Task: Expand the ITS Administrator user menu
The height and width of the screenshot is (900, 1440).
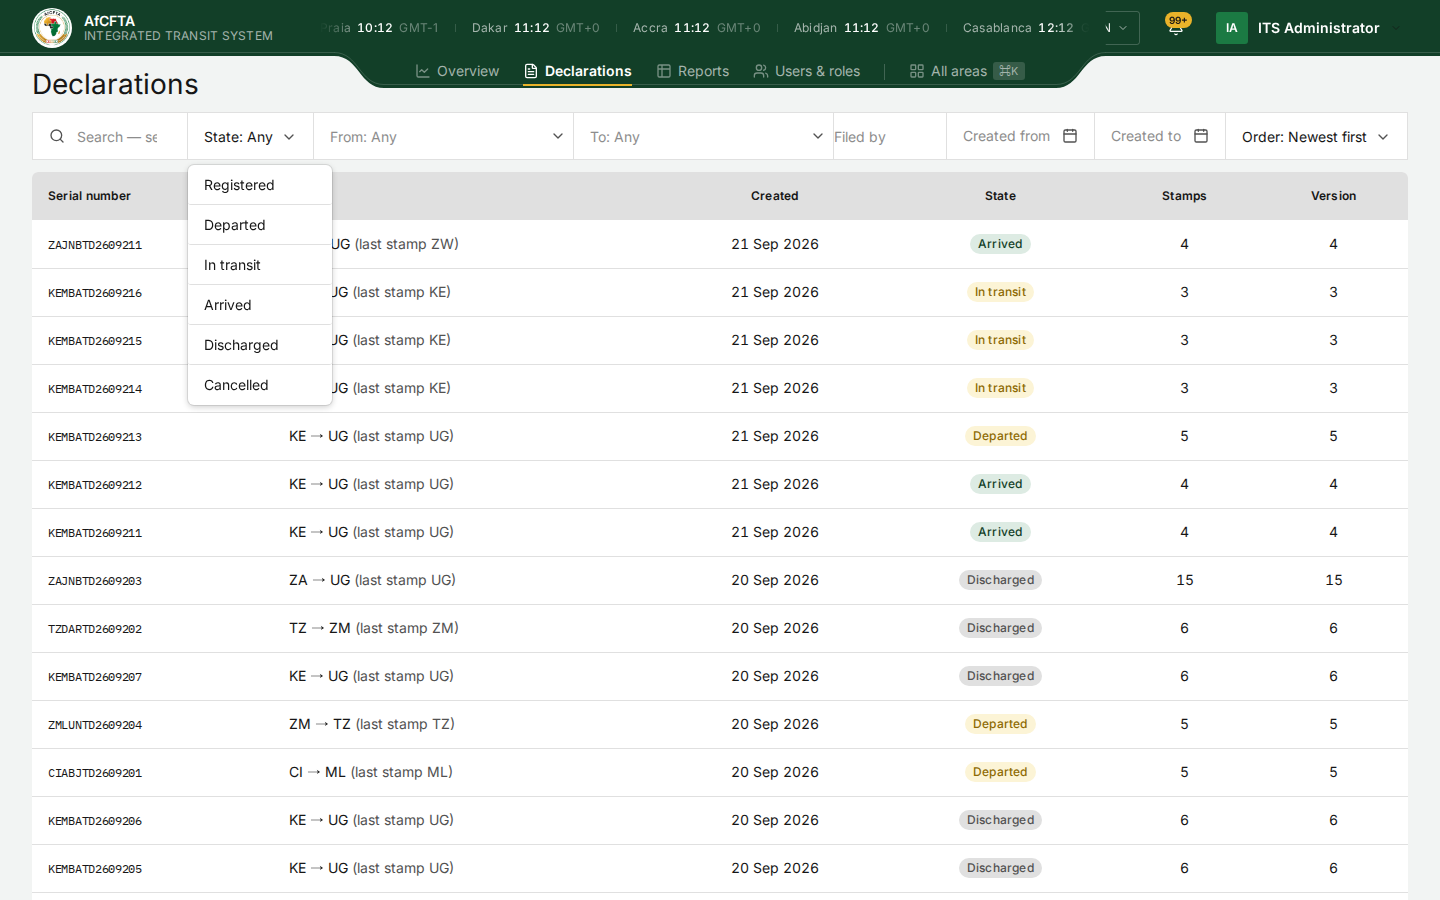Action: point(1311,28)
